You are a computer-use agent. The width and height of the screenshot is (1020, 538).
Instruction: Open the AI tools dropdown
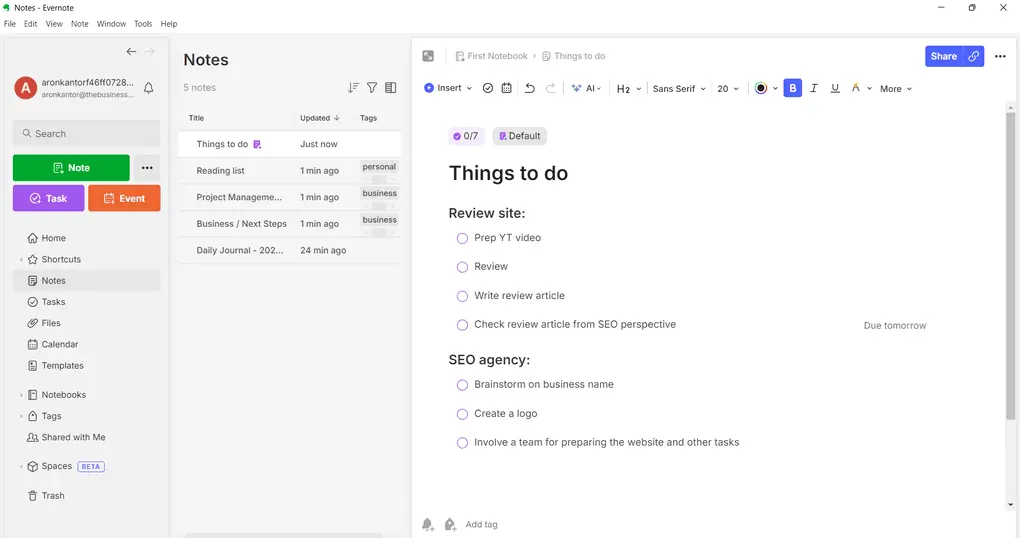tap(586, 88)
